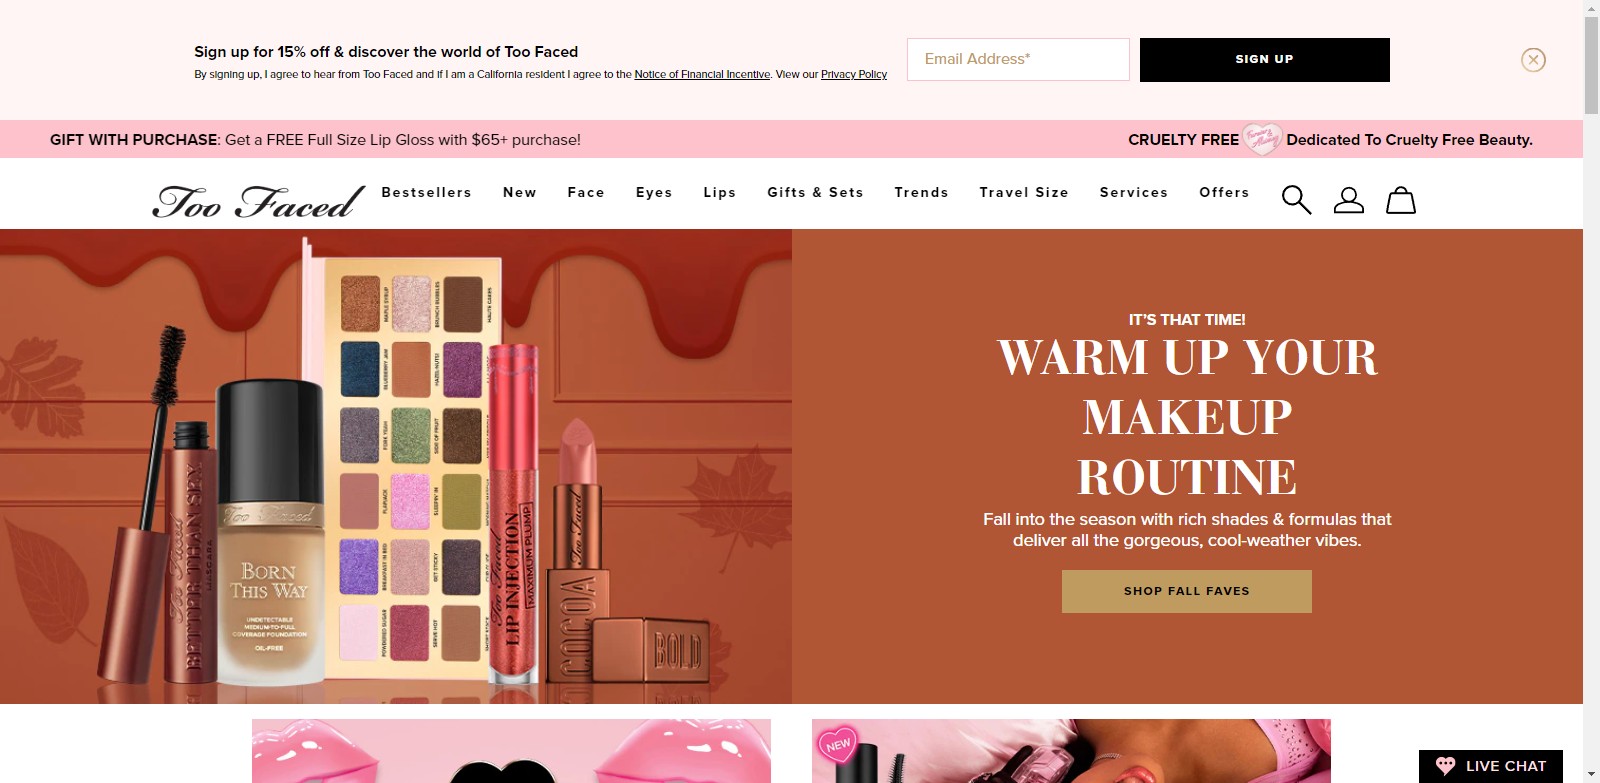This screenshot has height=783, width=1600.
Task: Open the Bestsellers menu
Action: coord(426,192)
